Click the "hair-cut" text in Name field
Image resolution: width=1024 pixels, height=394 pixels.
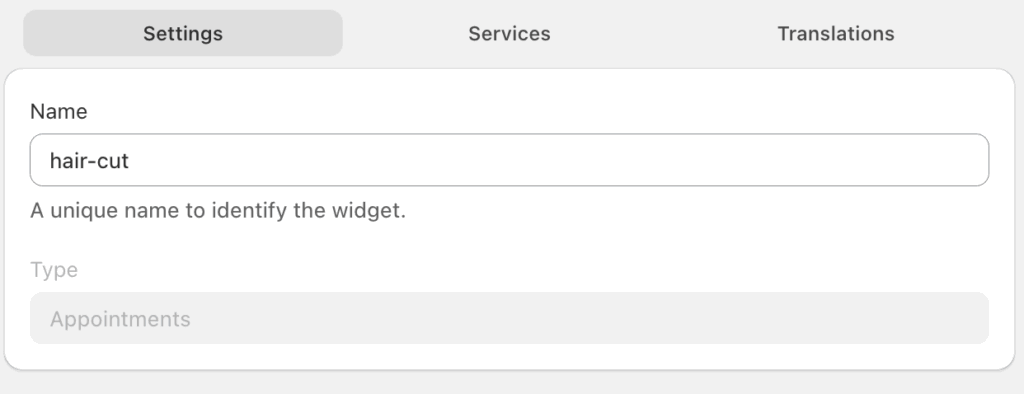click(x=89, y=161)
